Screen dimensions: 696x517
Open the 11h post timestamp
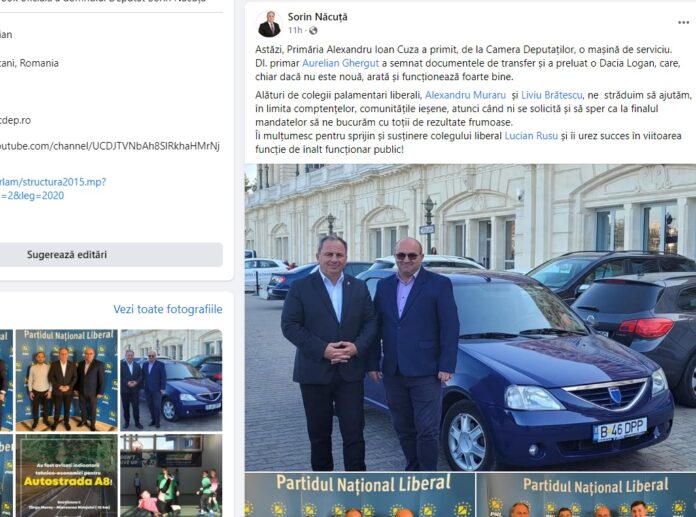click(x=295, y=30)
